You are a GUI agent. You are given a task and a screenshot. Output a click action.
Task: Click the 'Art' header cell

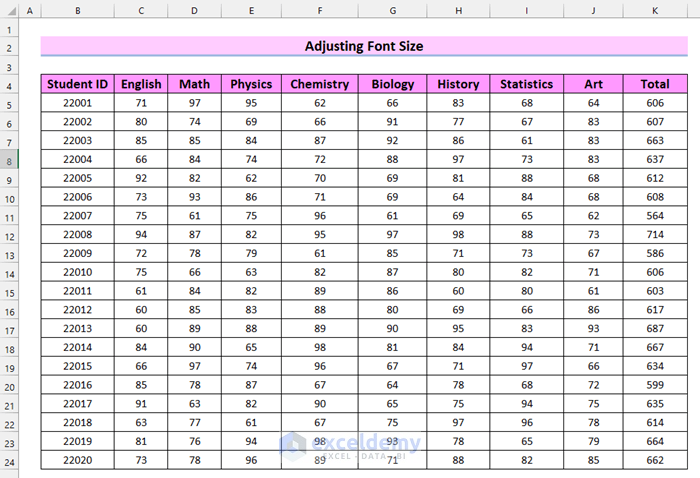click(593, 84)
